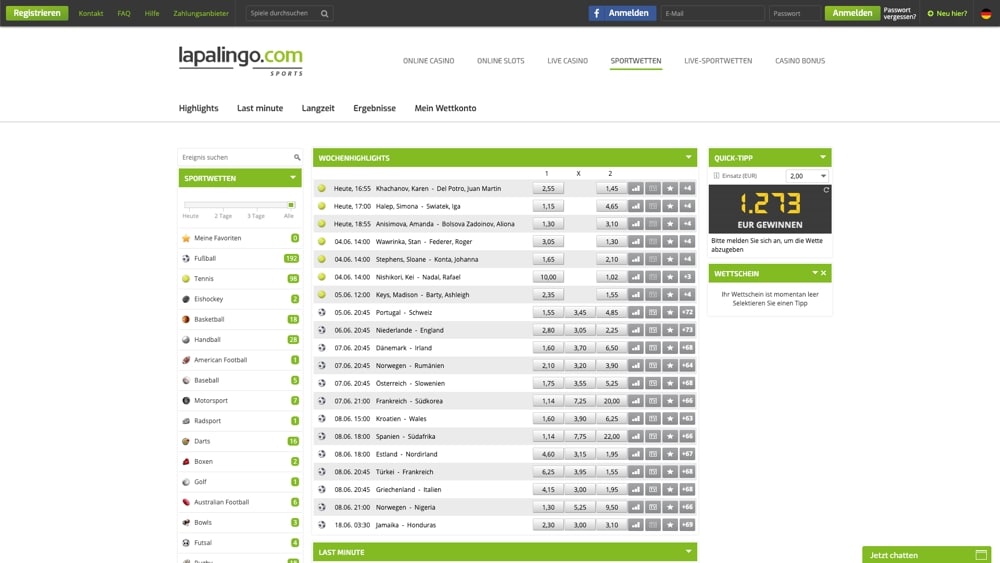Open the Ergebnisse tab
The width and height of the screenshot is (1000, 563).
click(374, 108)
